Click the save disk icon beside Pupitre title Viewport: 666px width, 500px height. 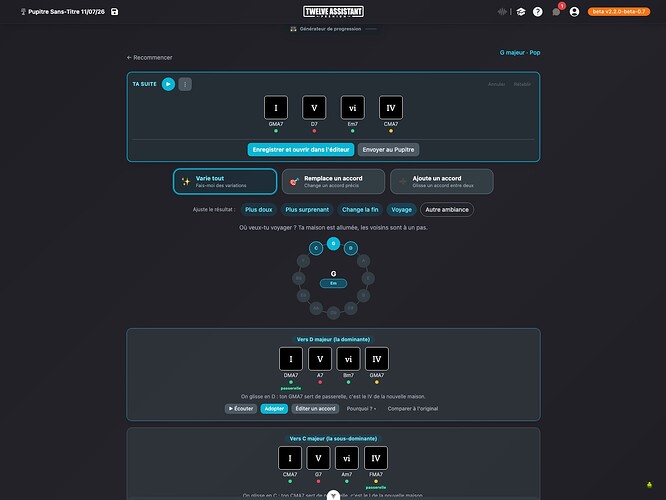(114, 12)
